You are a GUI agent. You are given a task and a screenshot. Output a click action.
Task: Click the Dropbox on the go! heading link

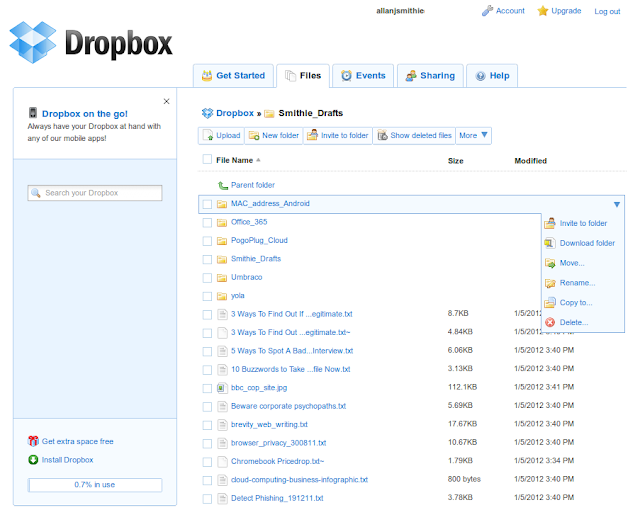[84, 114]
